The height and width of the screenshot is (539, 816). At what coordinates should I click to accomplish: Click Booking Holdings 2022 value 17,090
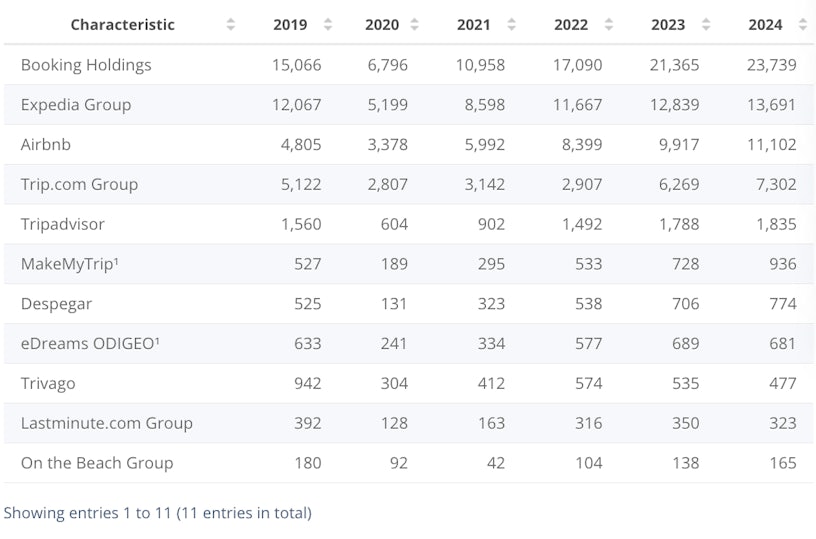(x=578, y=65)
